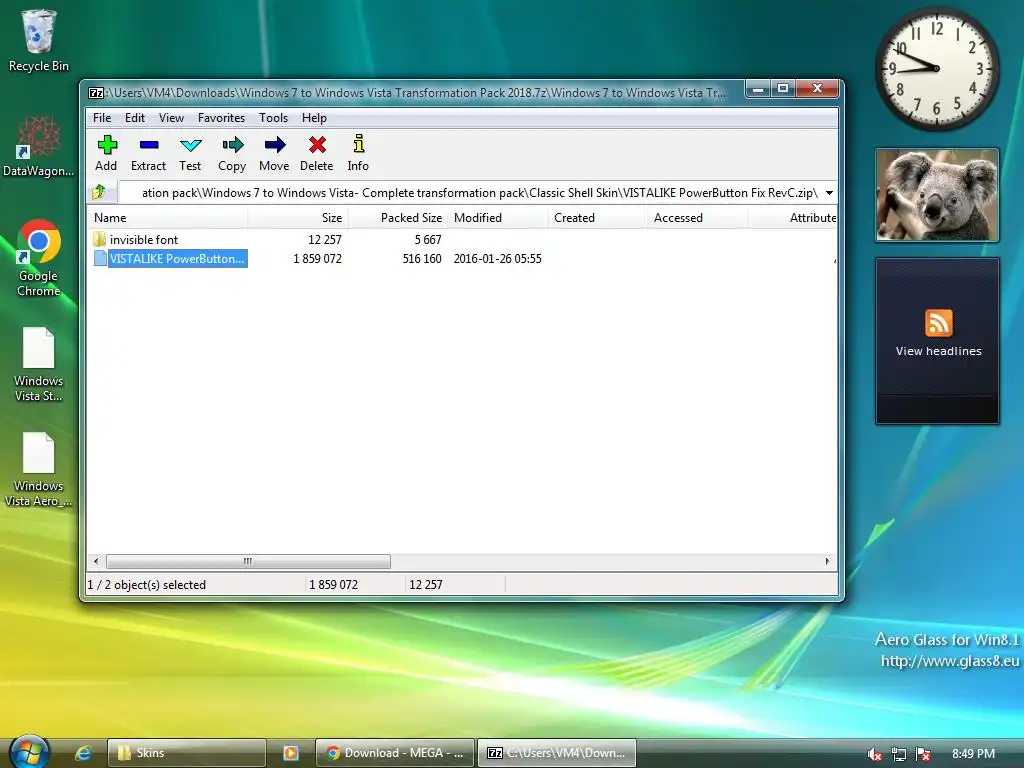Select the Windows Vista St... desktop file
Image resolution: width=1024 pixels, height=768 pixels.
(x=39, y=364)
